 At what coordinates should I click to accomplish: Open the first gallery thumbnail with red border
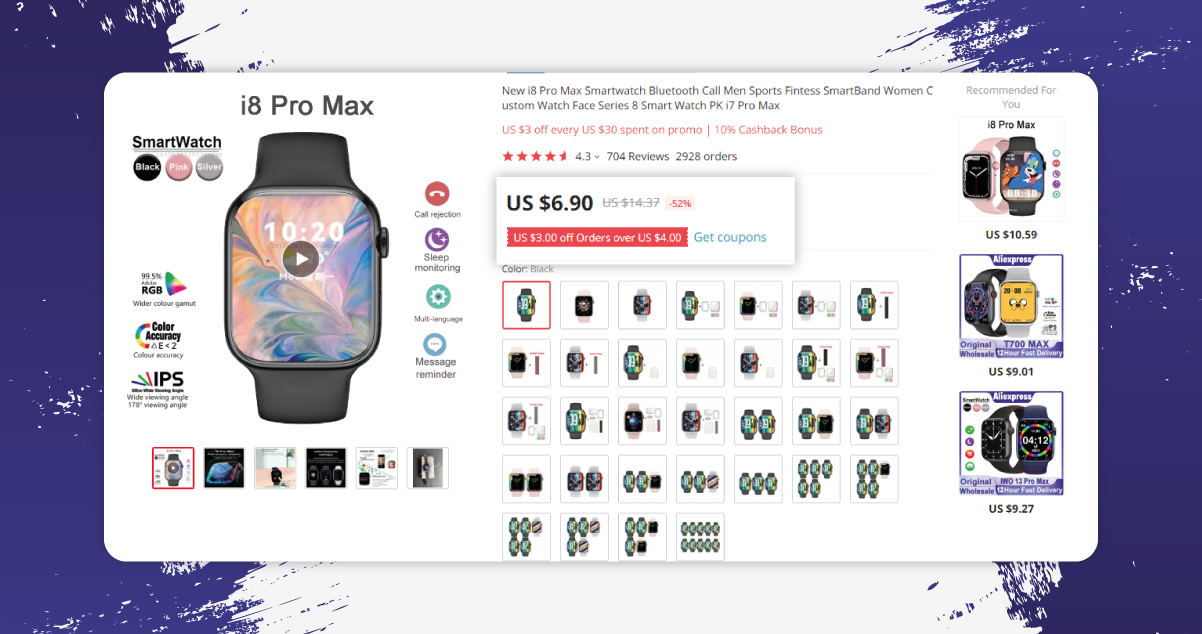173,468
